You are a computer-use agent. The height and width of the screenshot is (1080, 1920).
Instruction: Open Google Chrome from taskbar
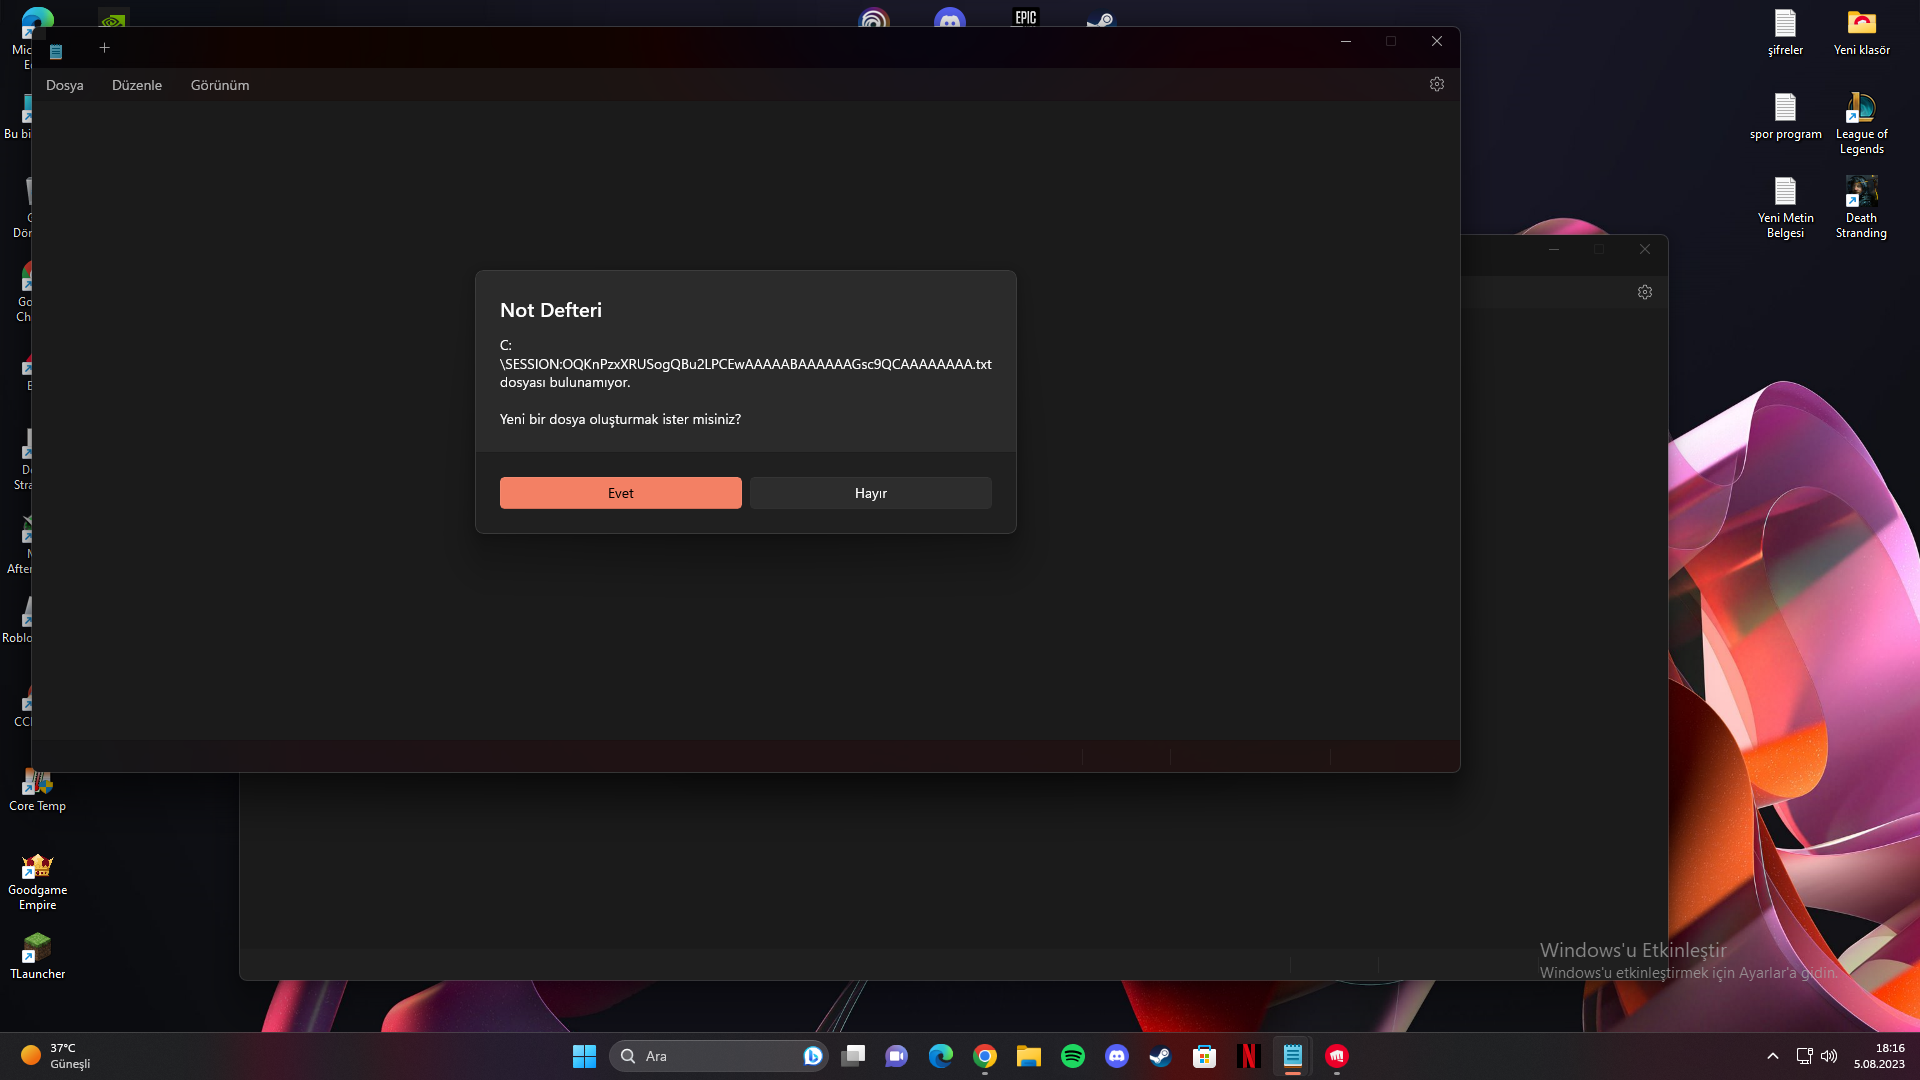pyautogui.click(x=985, y=1056)
